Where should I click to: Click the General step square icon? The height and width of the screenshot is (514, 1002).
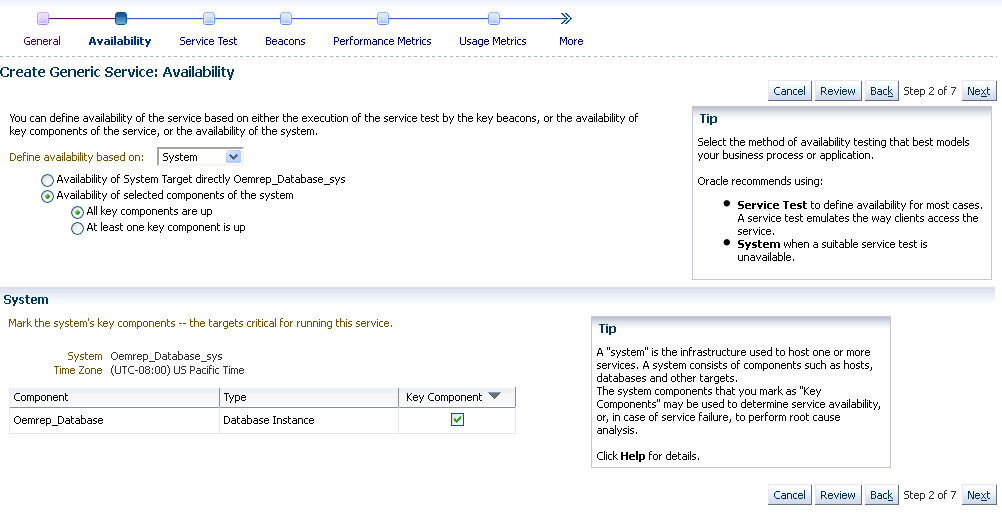pos(43,19)
